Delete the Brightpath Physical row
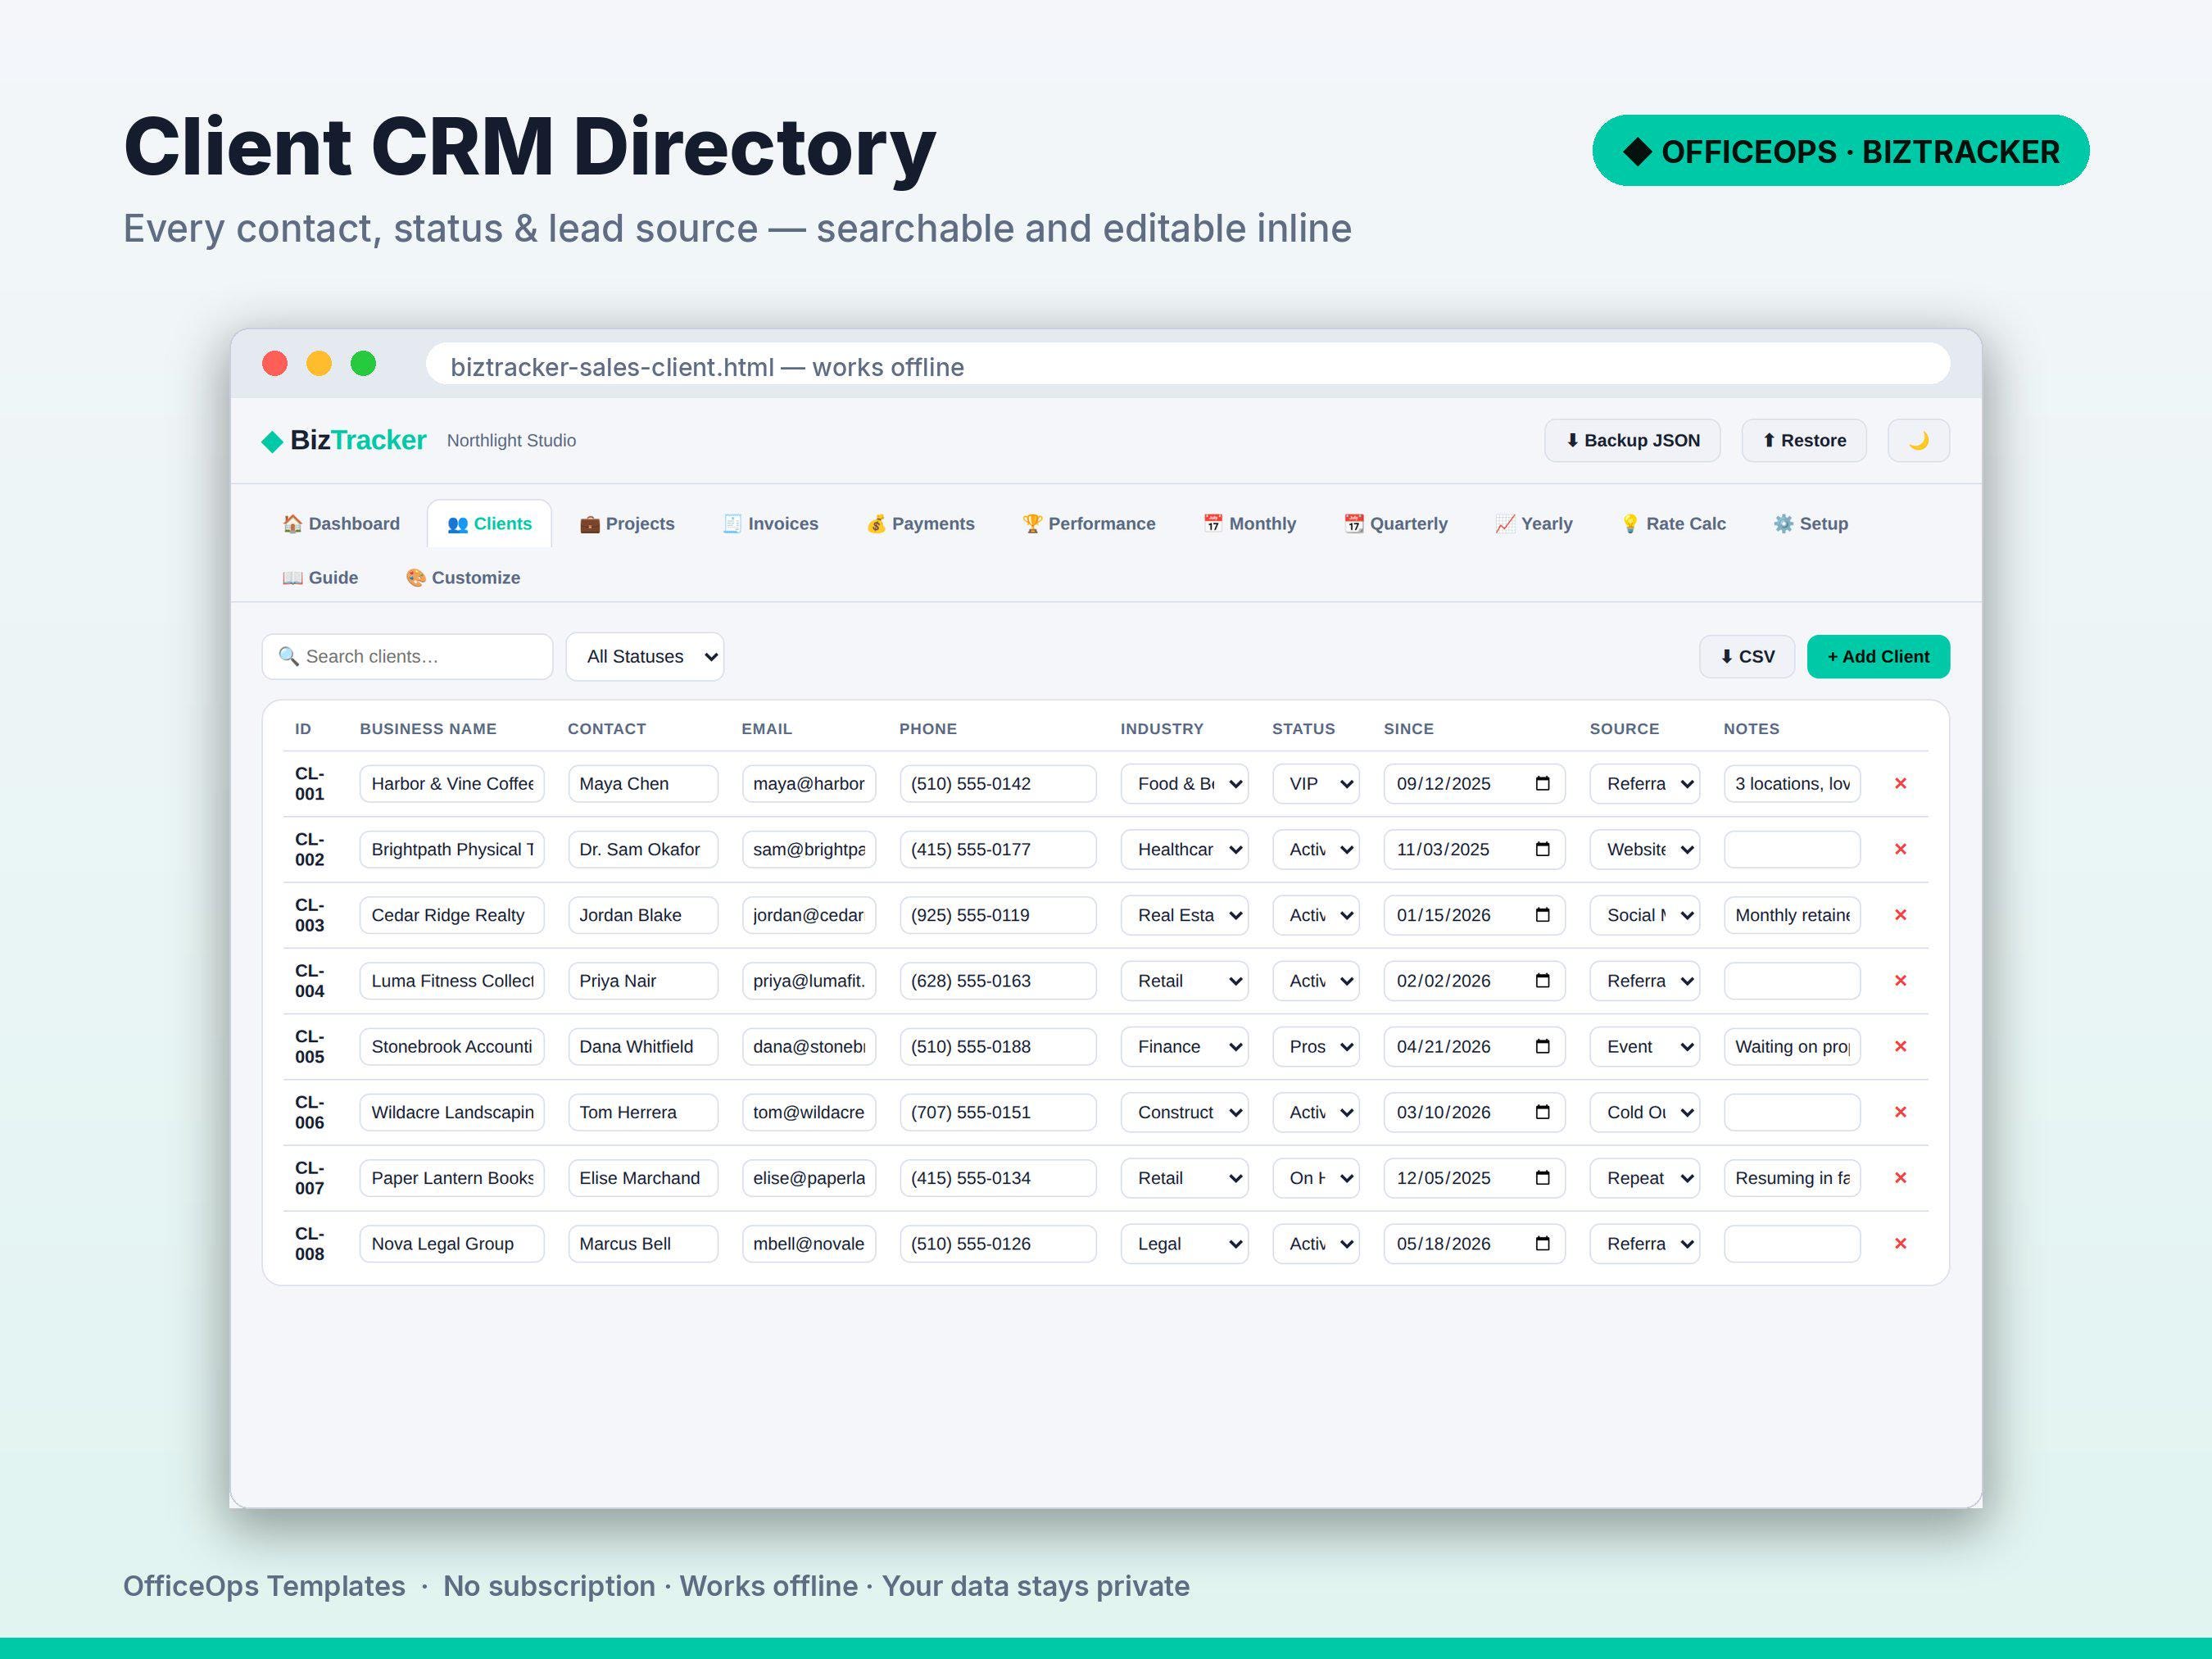This screenshot has width=2212, height=1659. [x=1900, y=849]
